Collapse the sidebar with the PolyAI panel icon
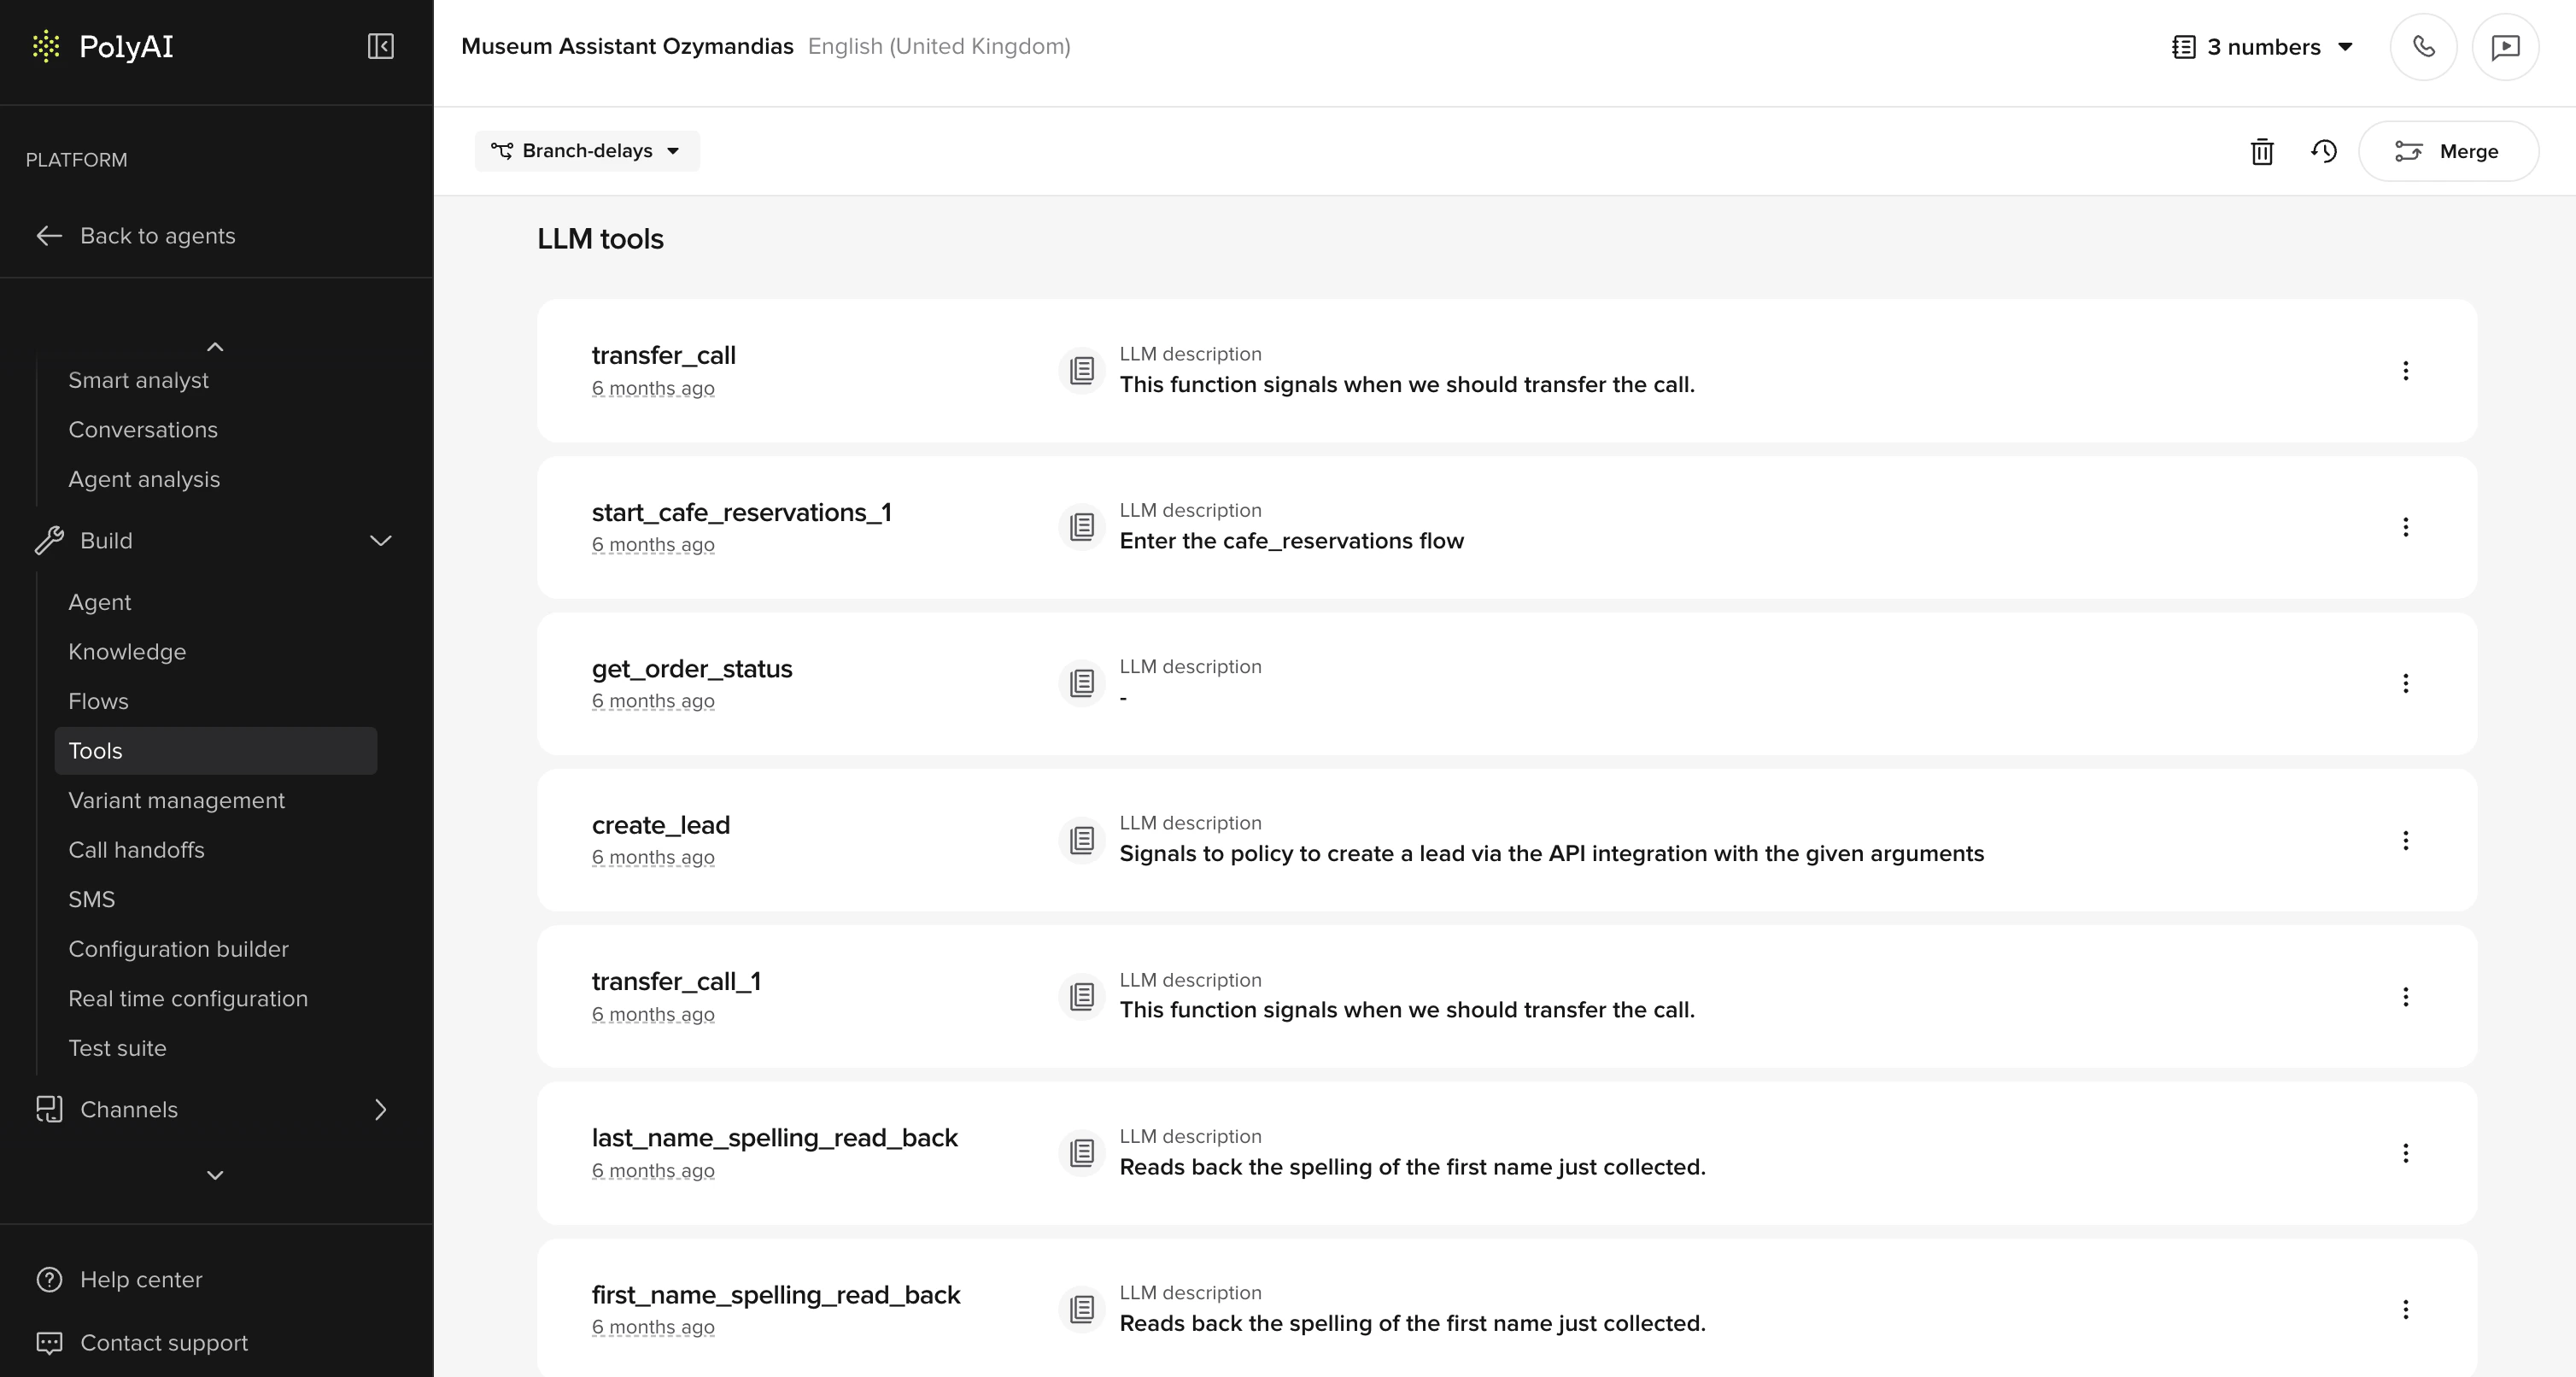 point(380,46)
